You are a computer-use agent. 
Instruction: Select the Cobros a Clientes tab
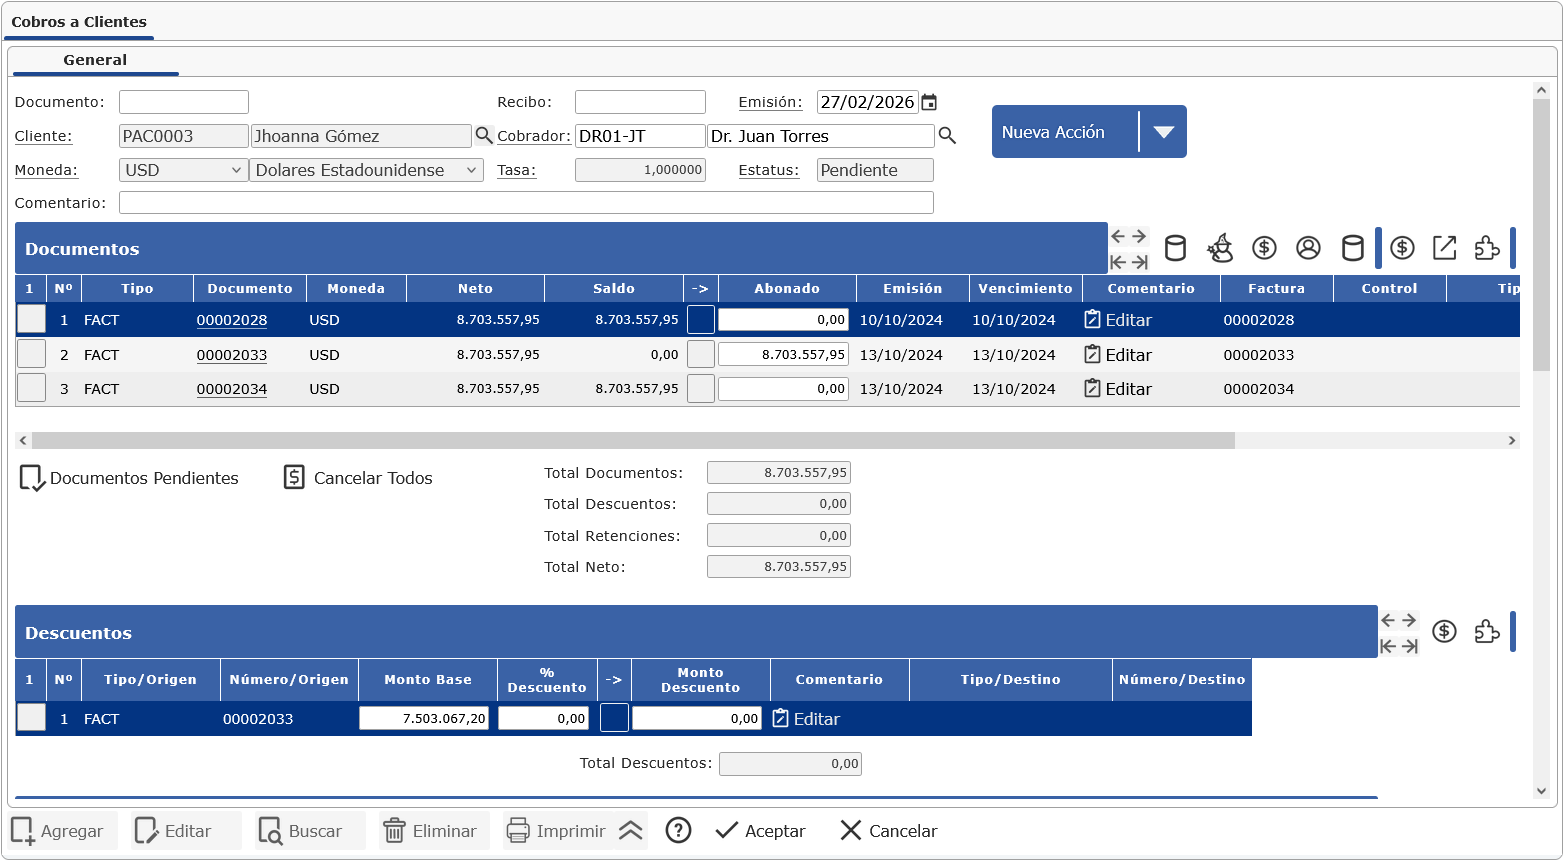click(x=79, y=22)
